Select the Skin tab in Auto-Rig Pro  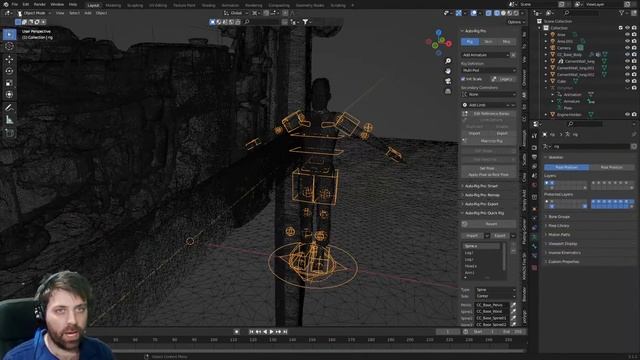point(488,42)
